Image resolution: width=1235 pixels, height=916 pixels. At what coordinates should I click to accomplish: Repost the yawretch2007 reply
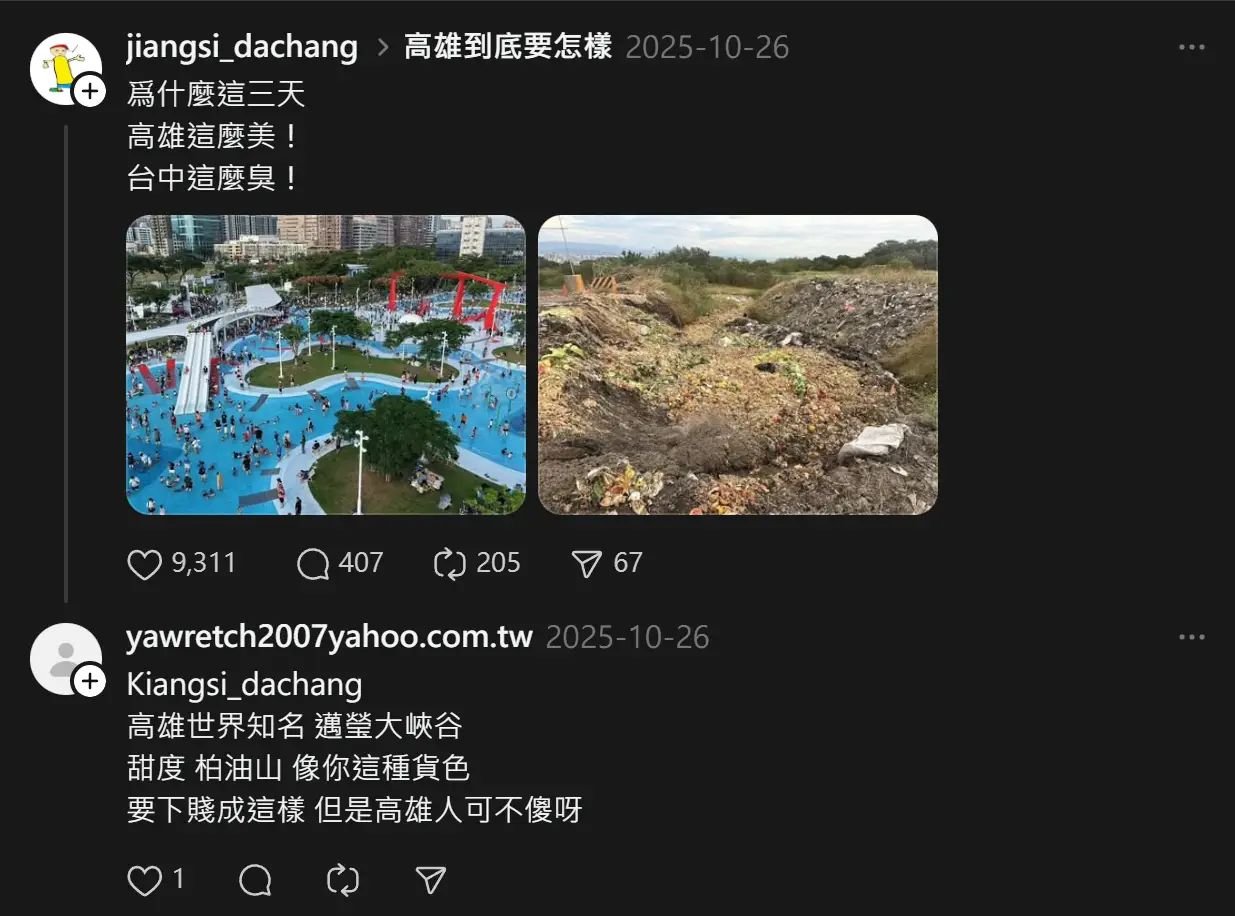(x=343, y=880)
